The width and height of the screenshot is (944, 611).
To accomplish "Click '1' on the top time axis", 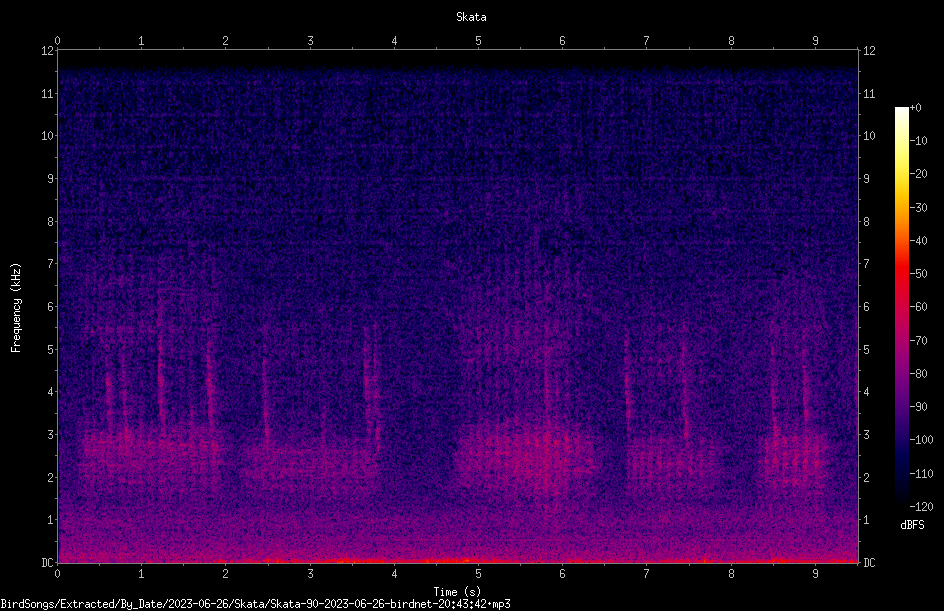I will pos(141,41).
